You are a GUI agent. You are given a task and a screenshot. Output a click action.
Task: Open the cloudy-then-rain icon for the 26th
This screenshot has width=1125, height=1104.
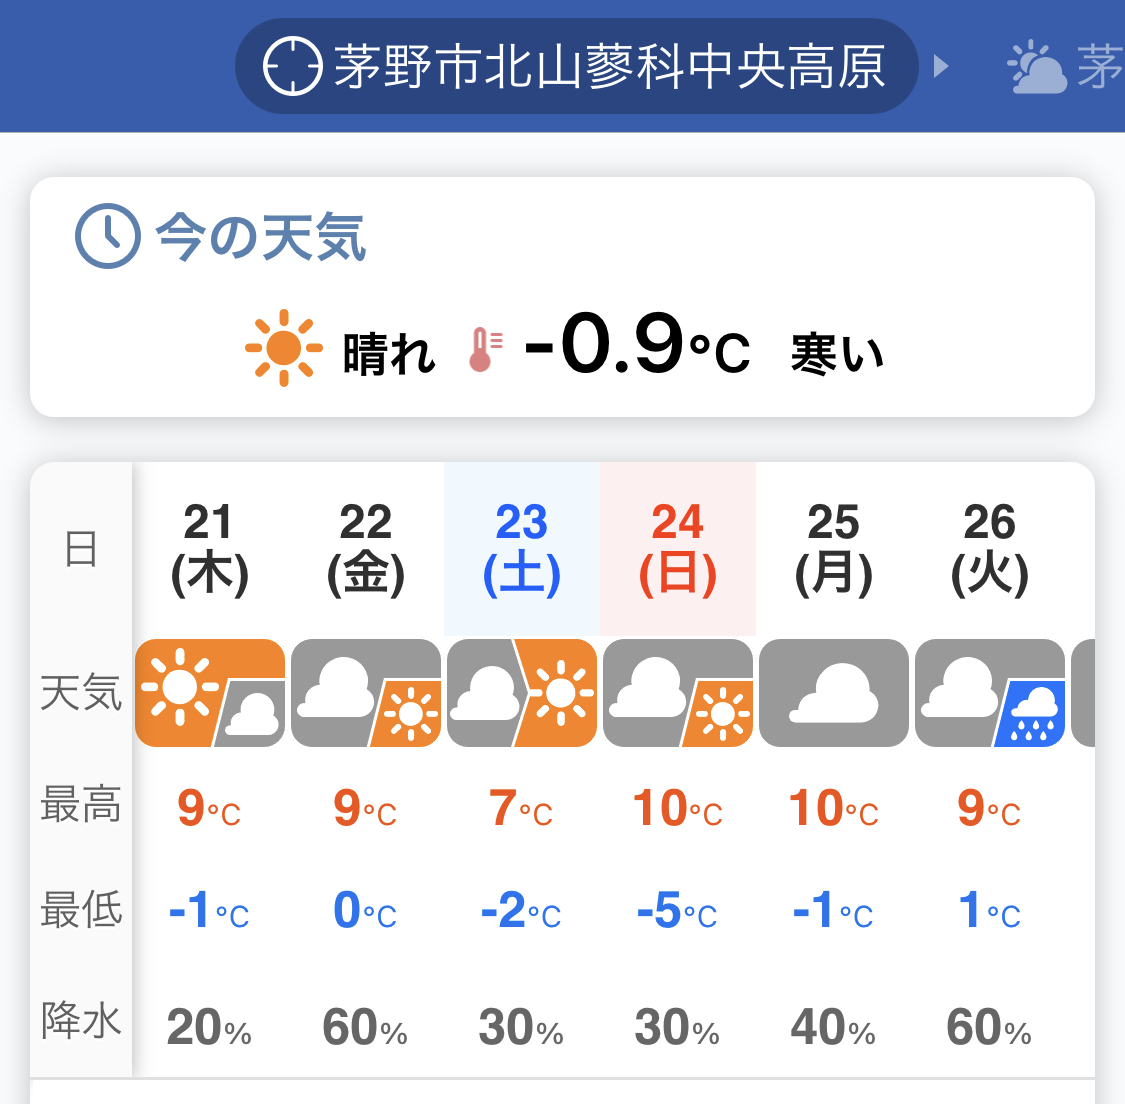click(990, 693)
